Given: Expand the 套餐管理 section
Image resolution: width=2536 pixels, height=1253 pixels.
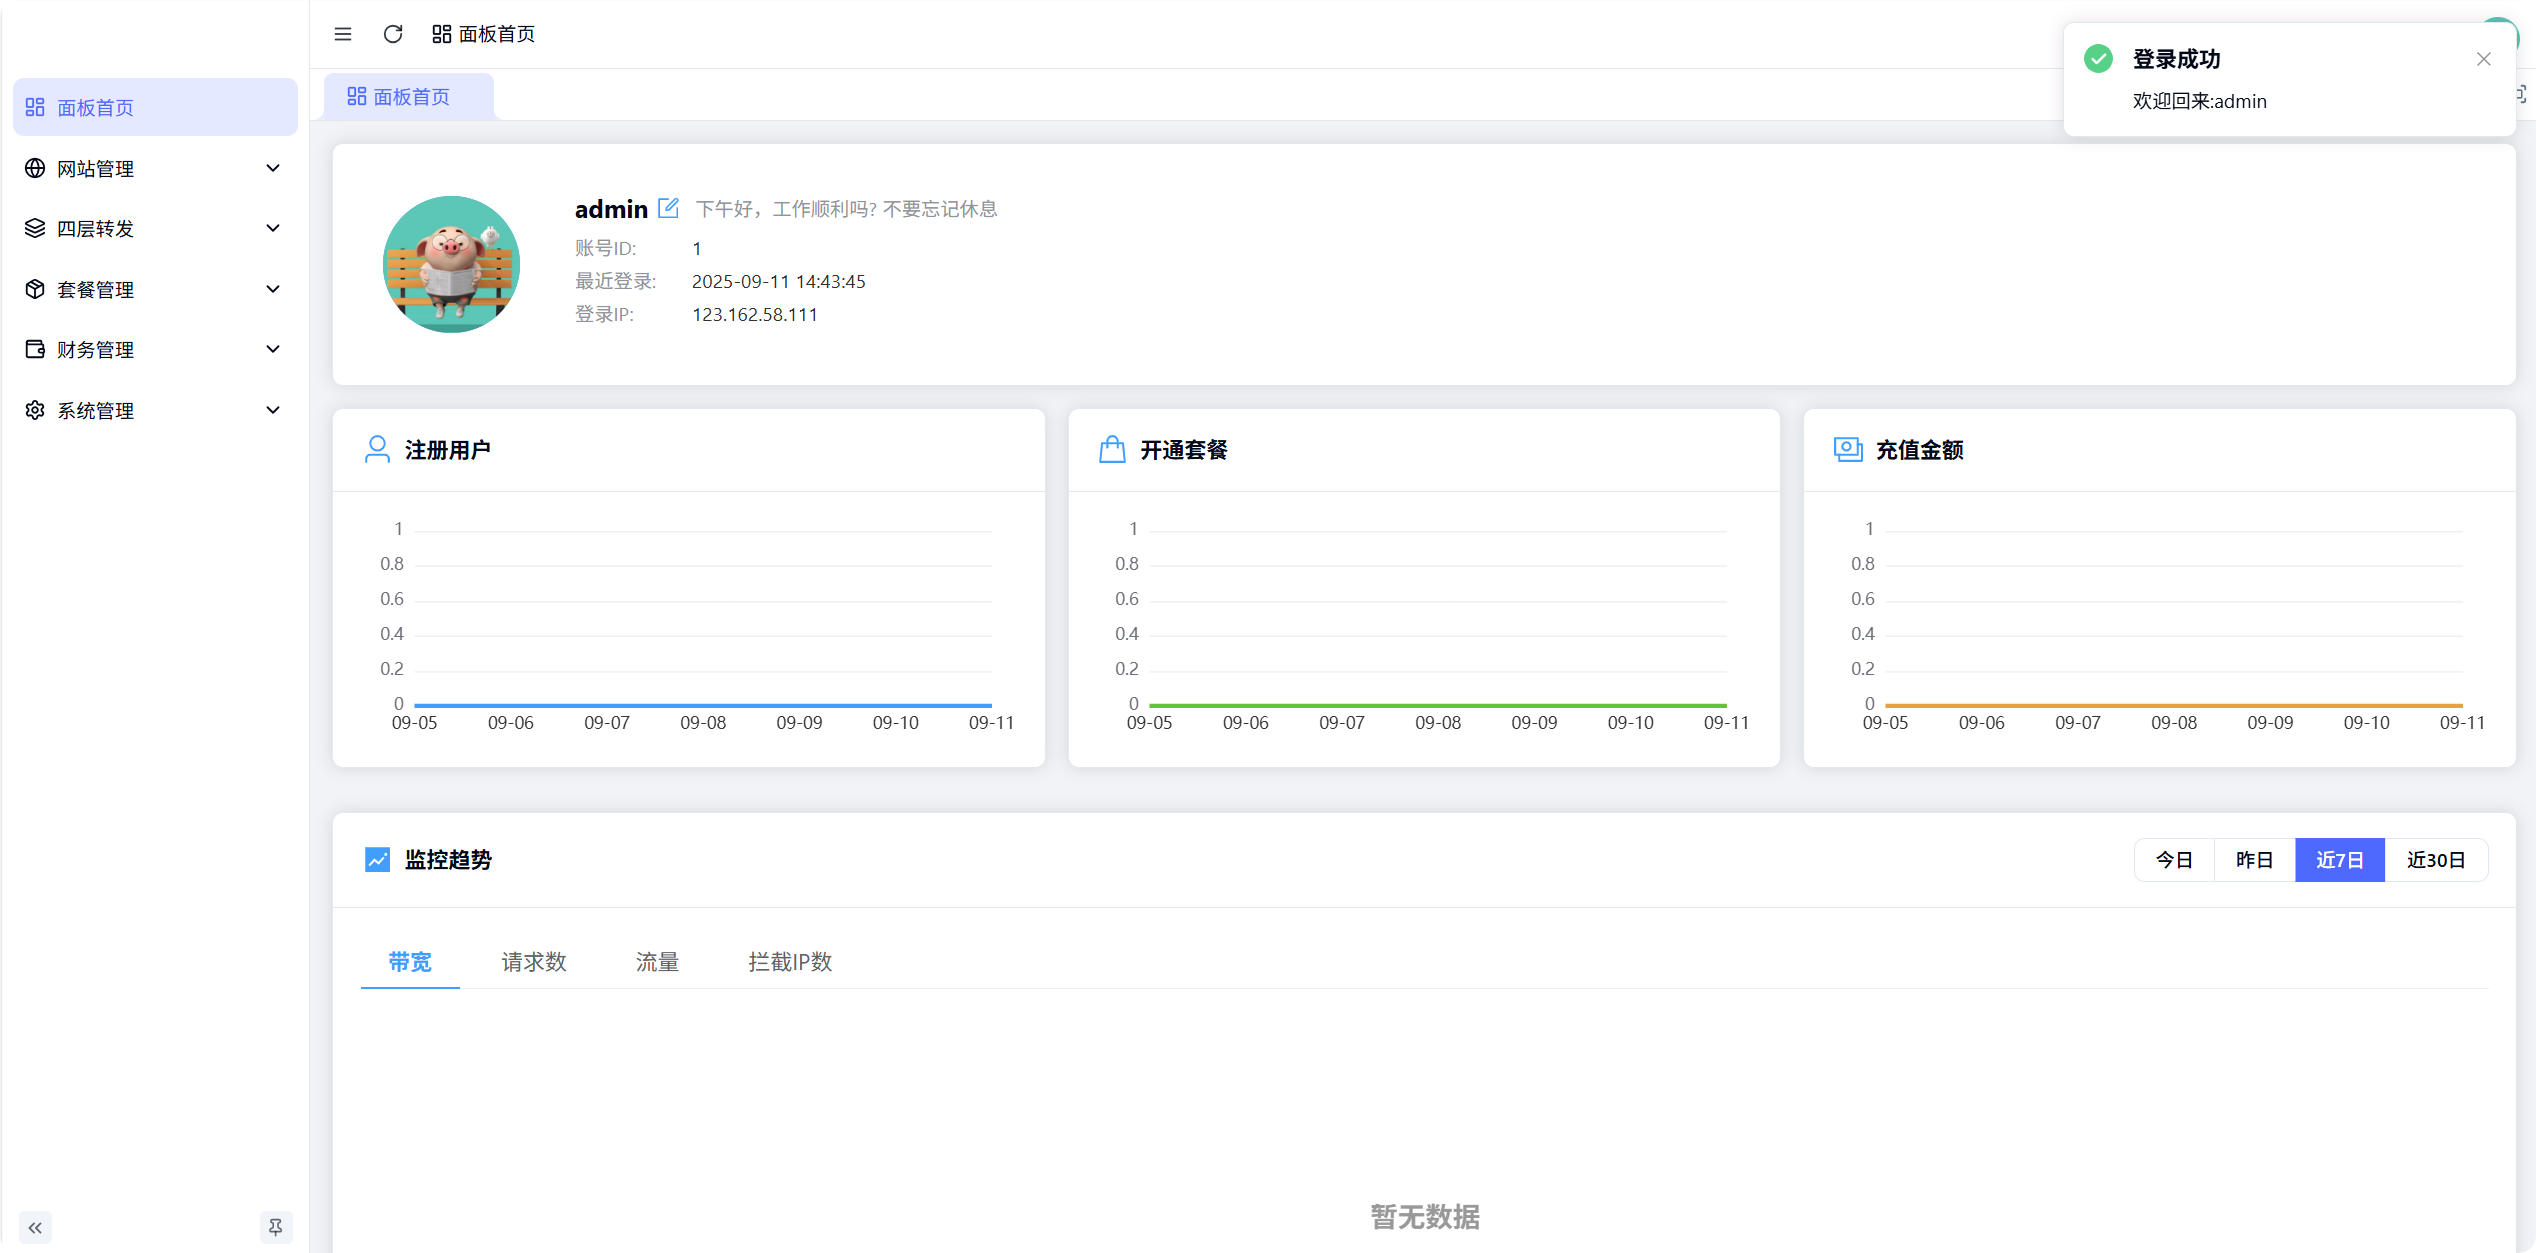Looking at the screenshot, I should (x=154, y=289).
